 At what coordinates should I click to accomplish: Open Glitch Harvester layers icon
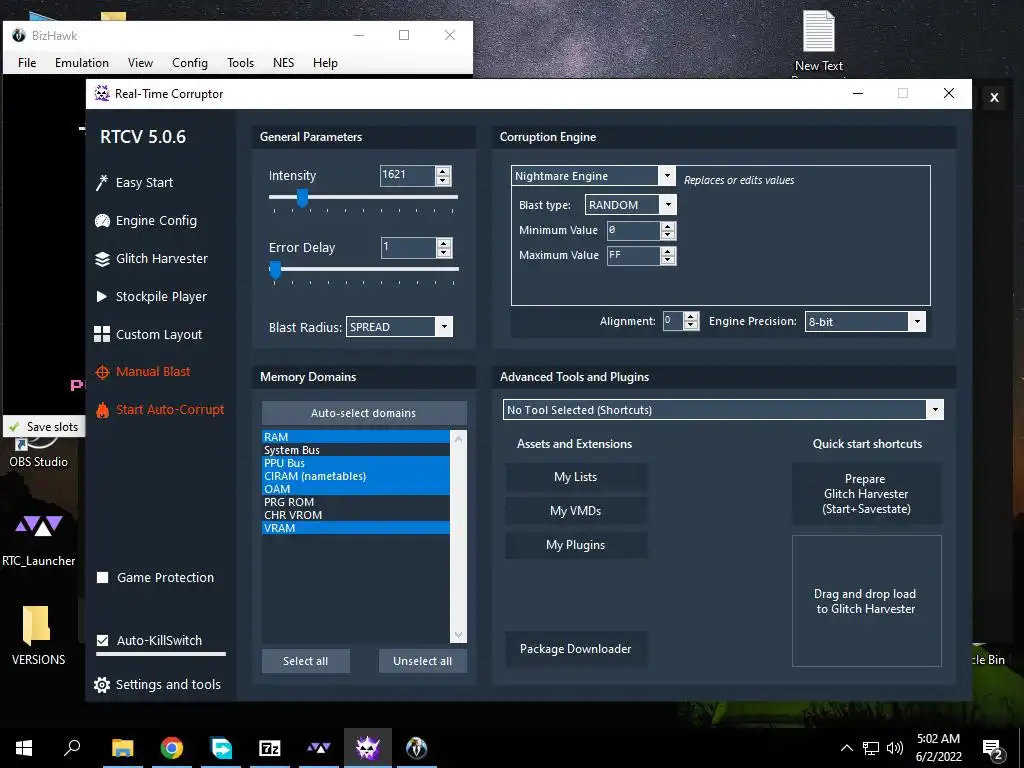click(102, 259)
